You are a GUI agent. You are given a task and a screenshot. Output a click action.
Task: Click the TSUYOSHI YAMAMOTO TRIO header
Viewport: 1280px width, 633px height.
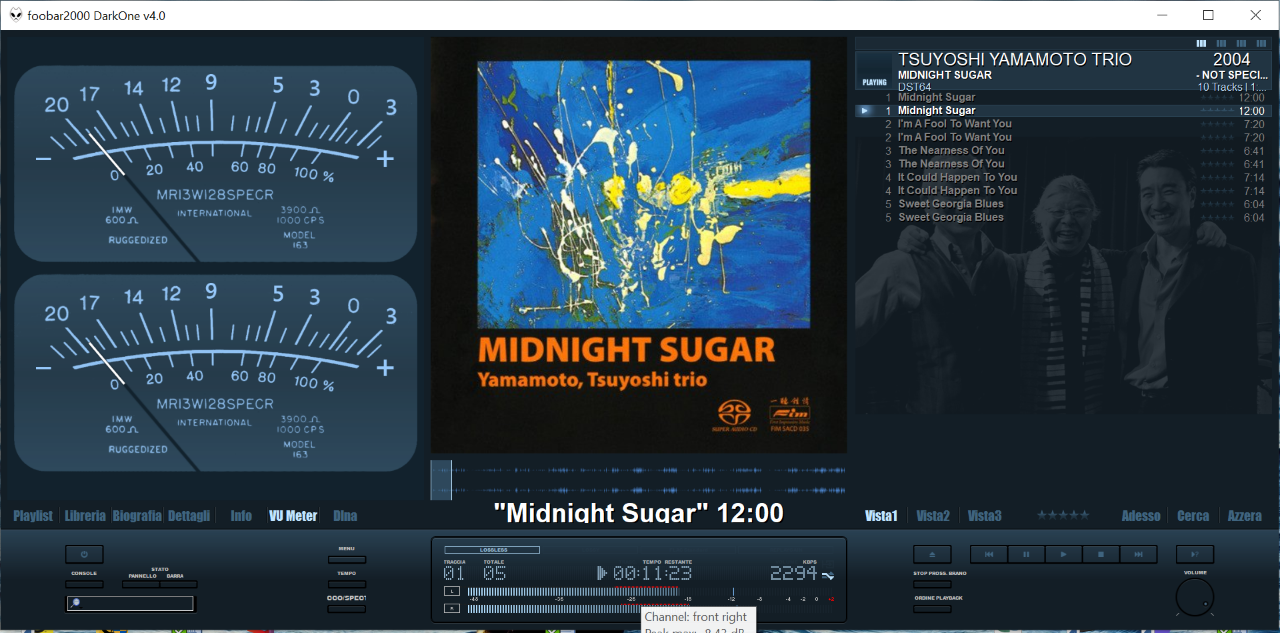[x=1015, y=60]
